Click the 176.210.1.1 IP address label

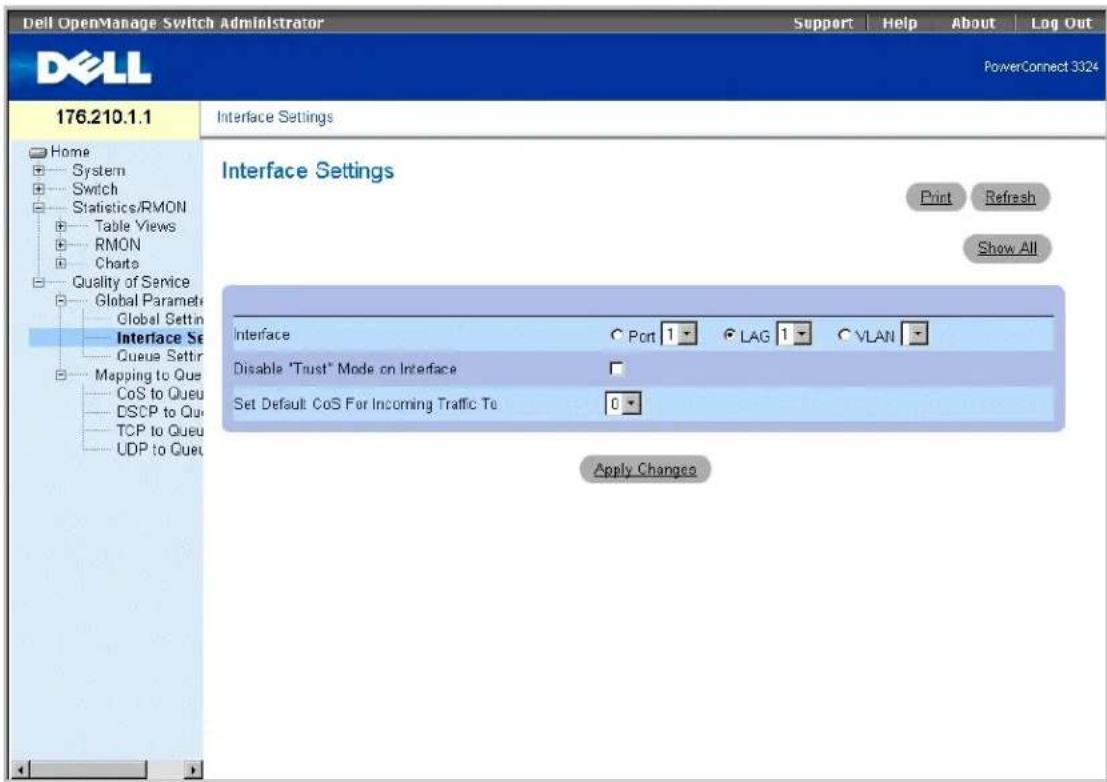pos(104,117)
